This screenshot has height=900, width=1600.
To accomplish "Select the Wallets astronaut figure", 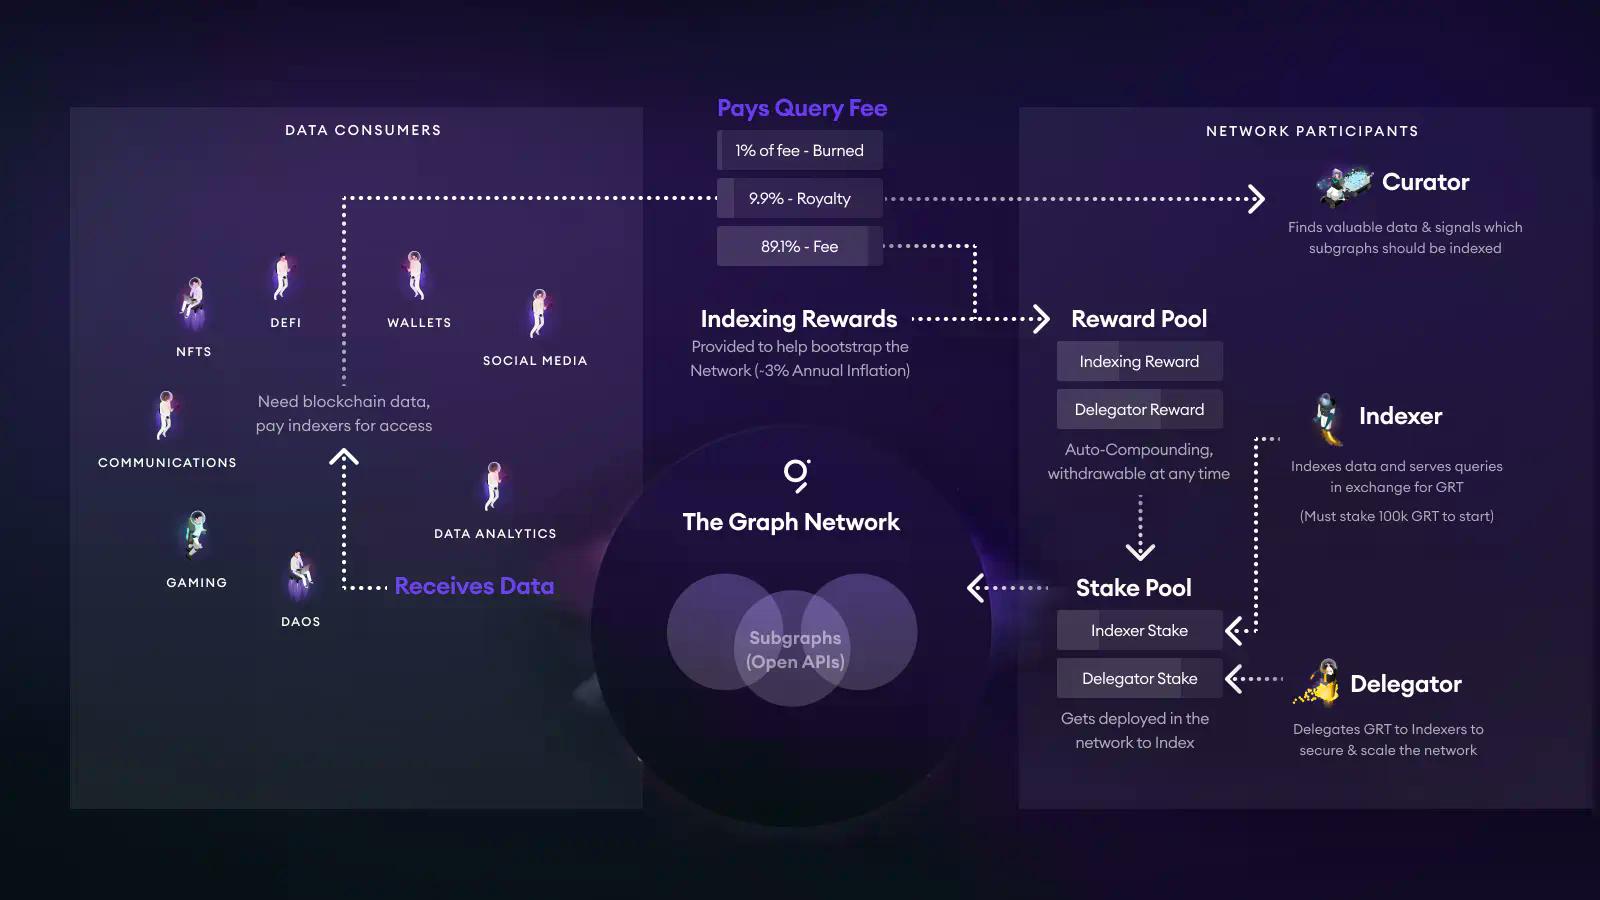I will [x=416, y=275].
